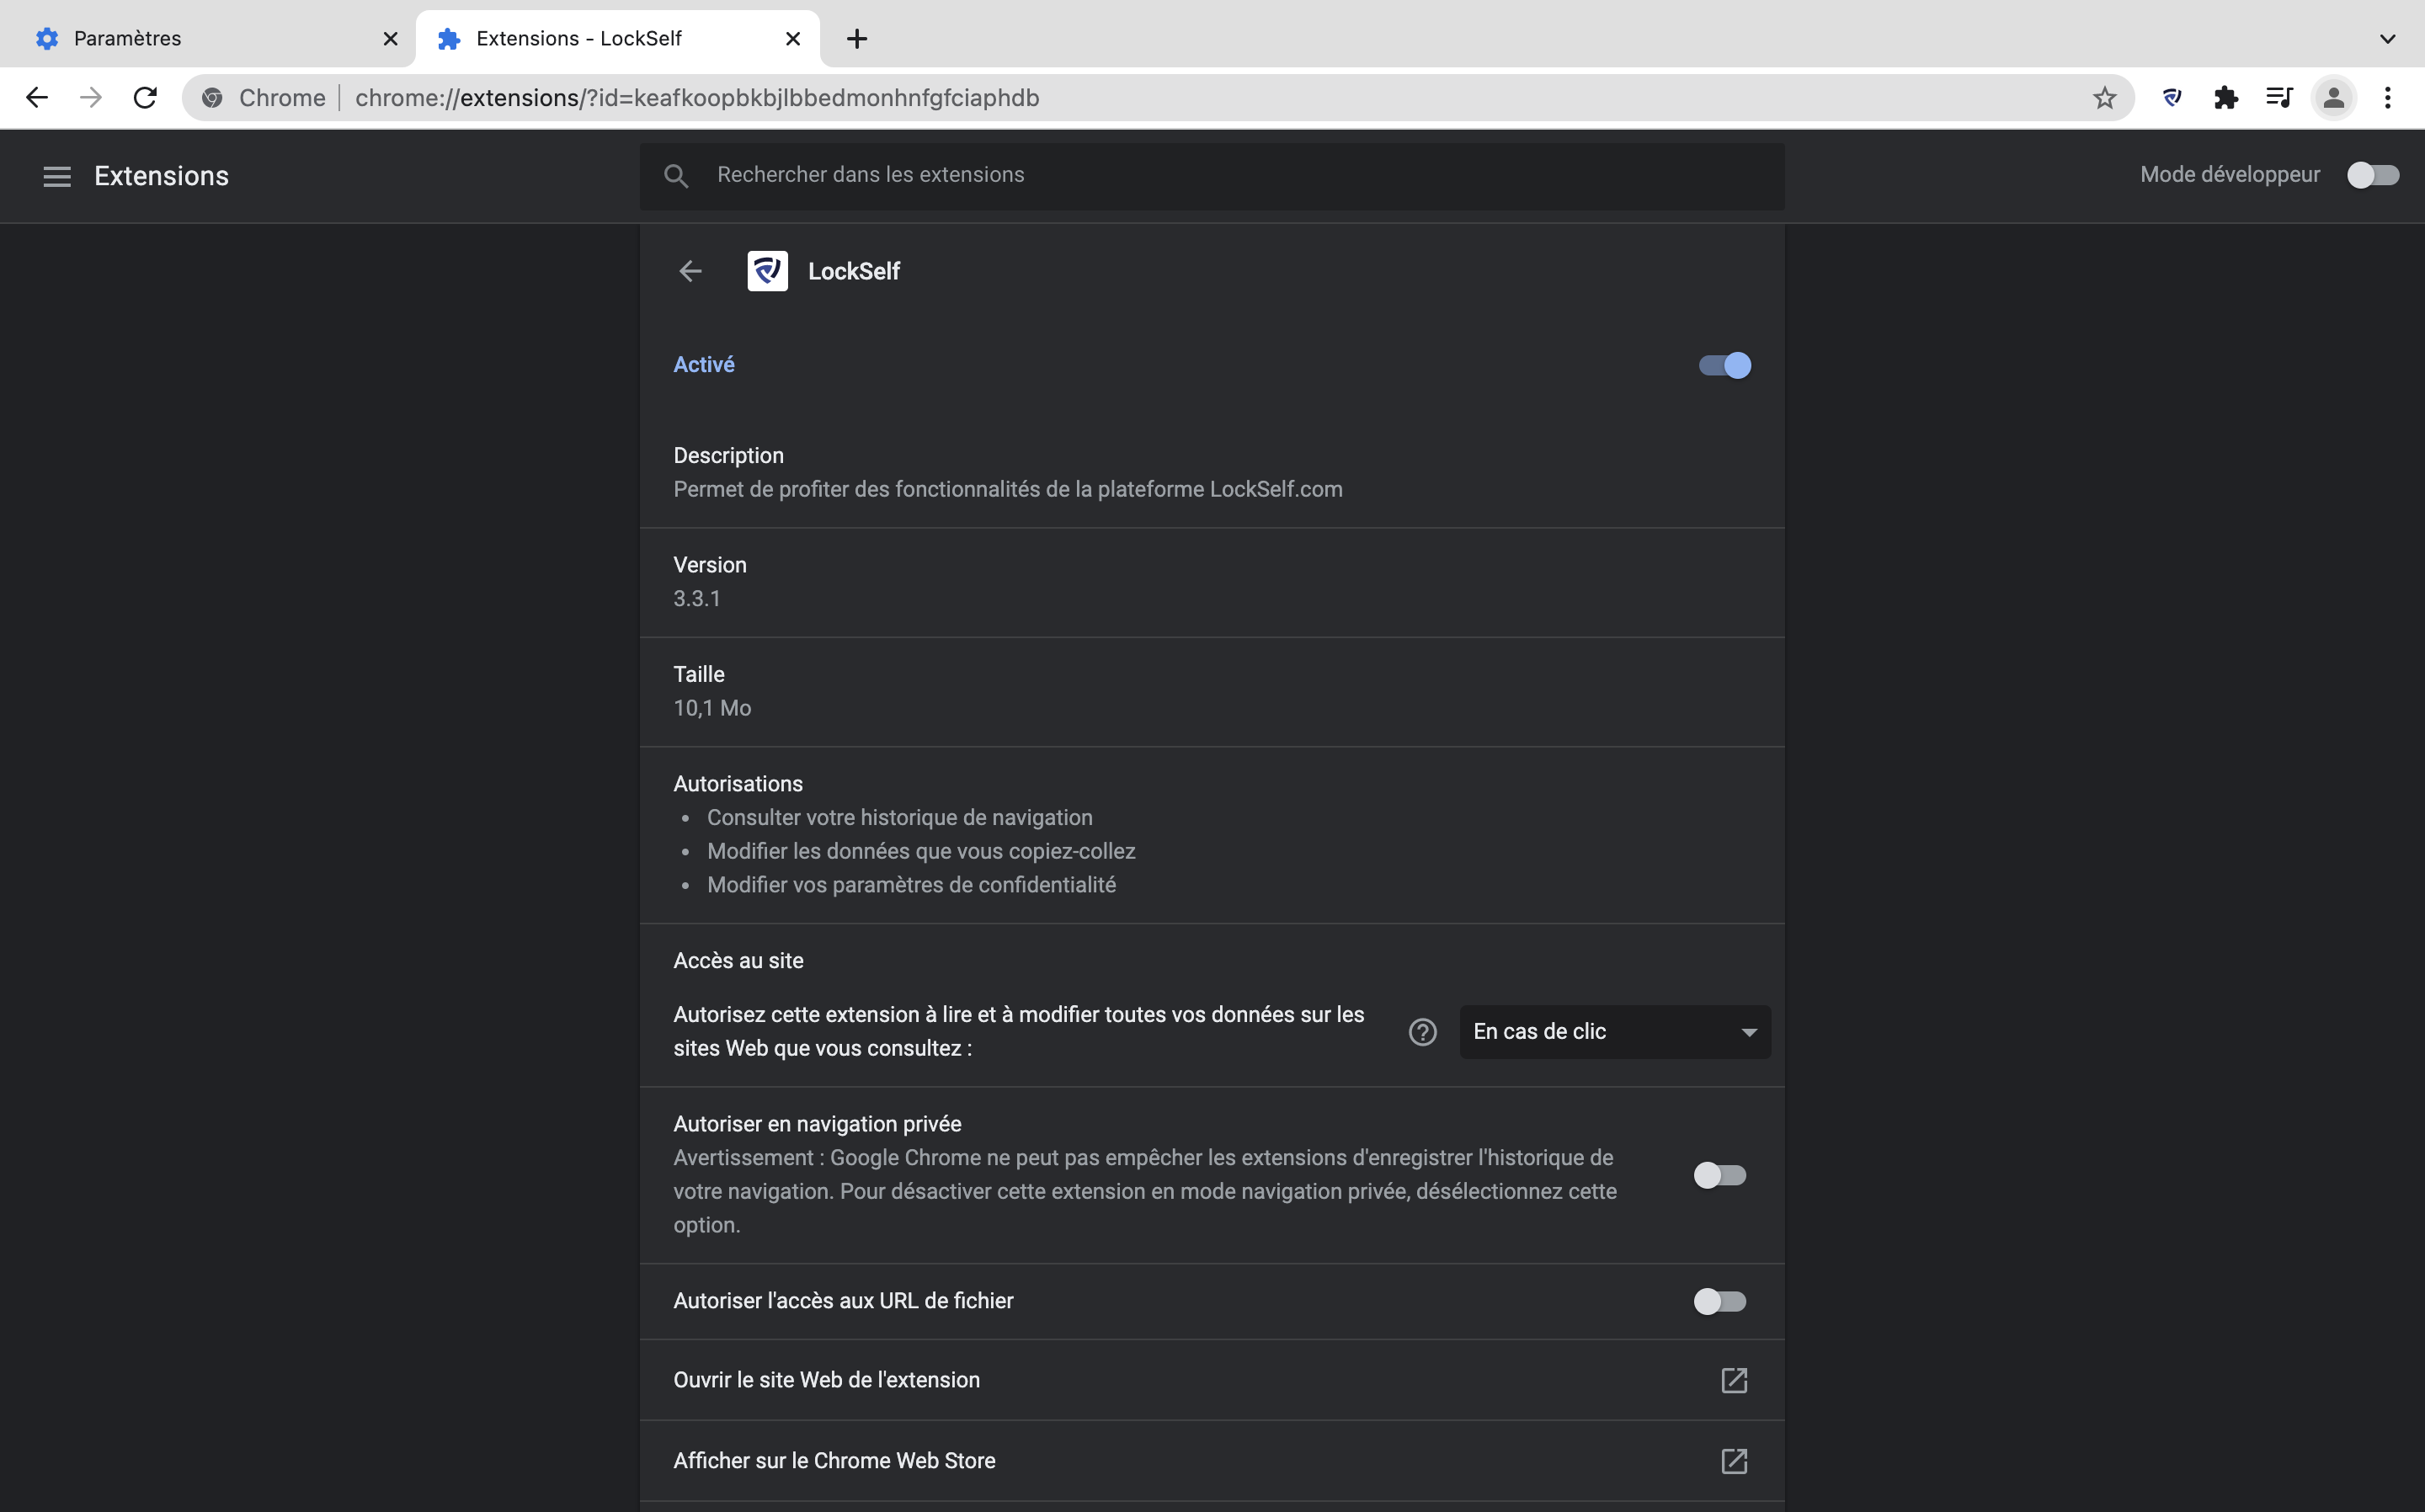This screenshot has width=2425, height=1512.
Task: Click the 'Version' label
Action: pyautogui.click(x=710, y=565)
